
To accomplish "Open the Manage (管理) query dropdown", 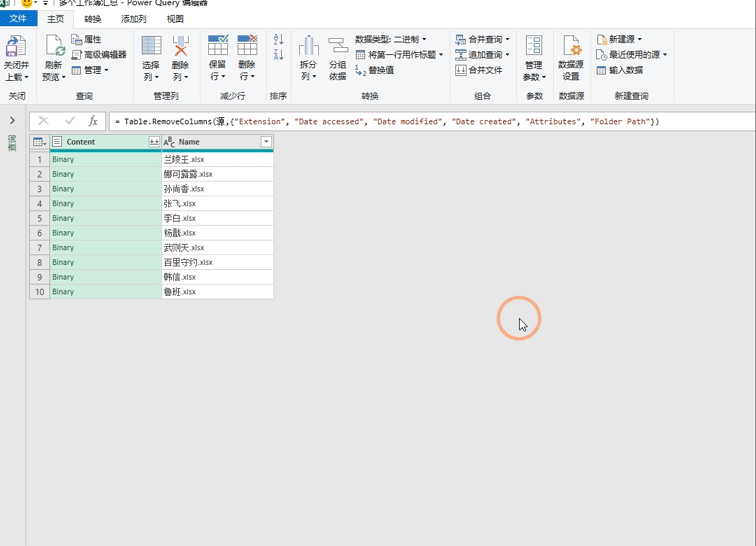I will (90, 70).
